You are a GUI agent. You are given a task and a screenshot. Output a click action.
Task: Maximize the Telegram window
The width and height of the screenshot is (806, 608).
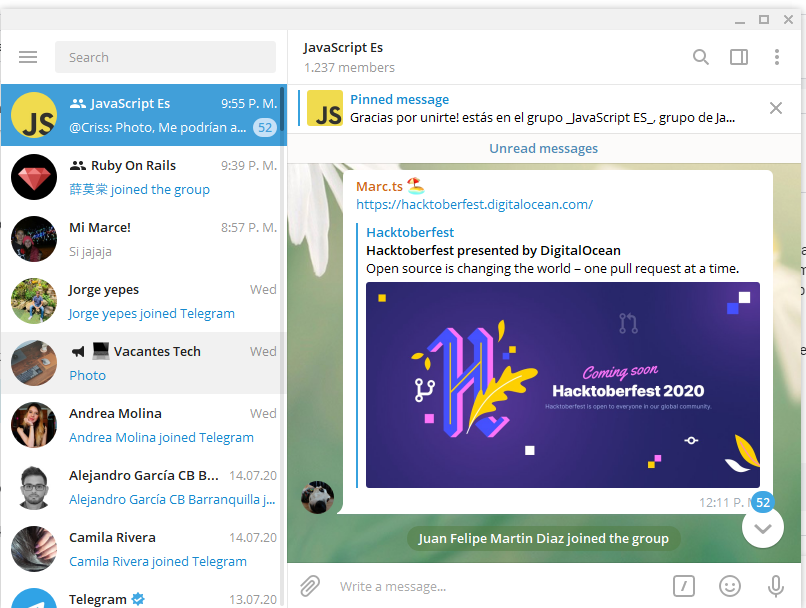pyautogui.click(x=764, y=20)
